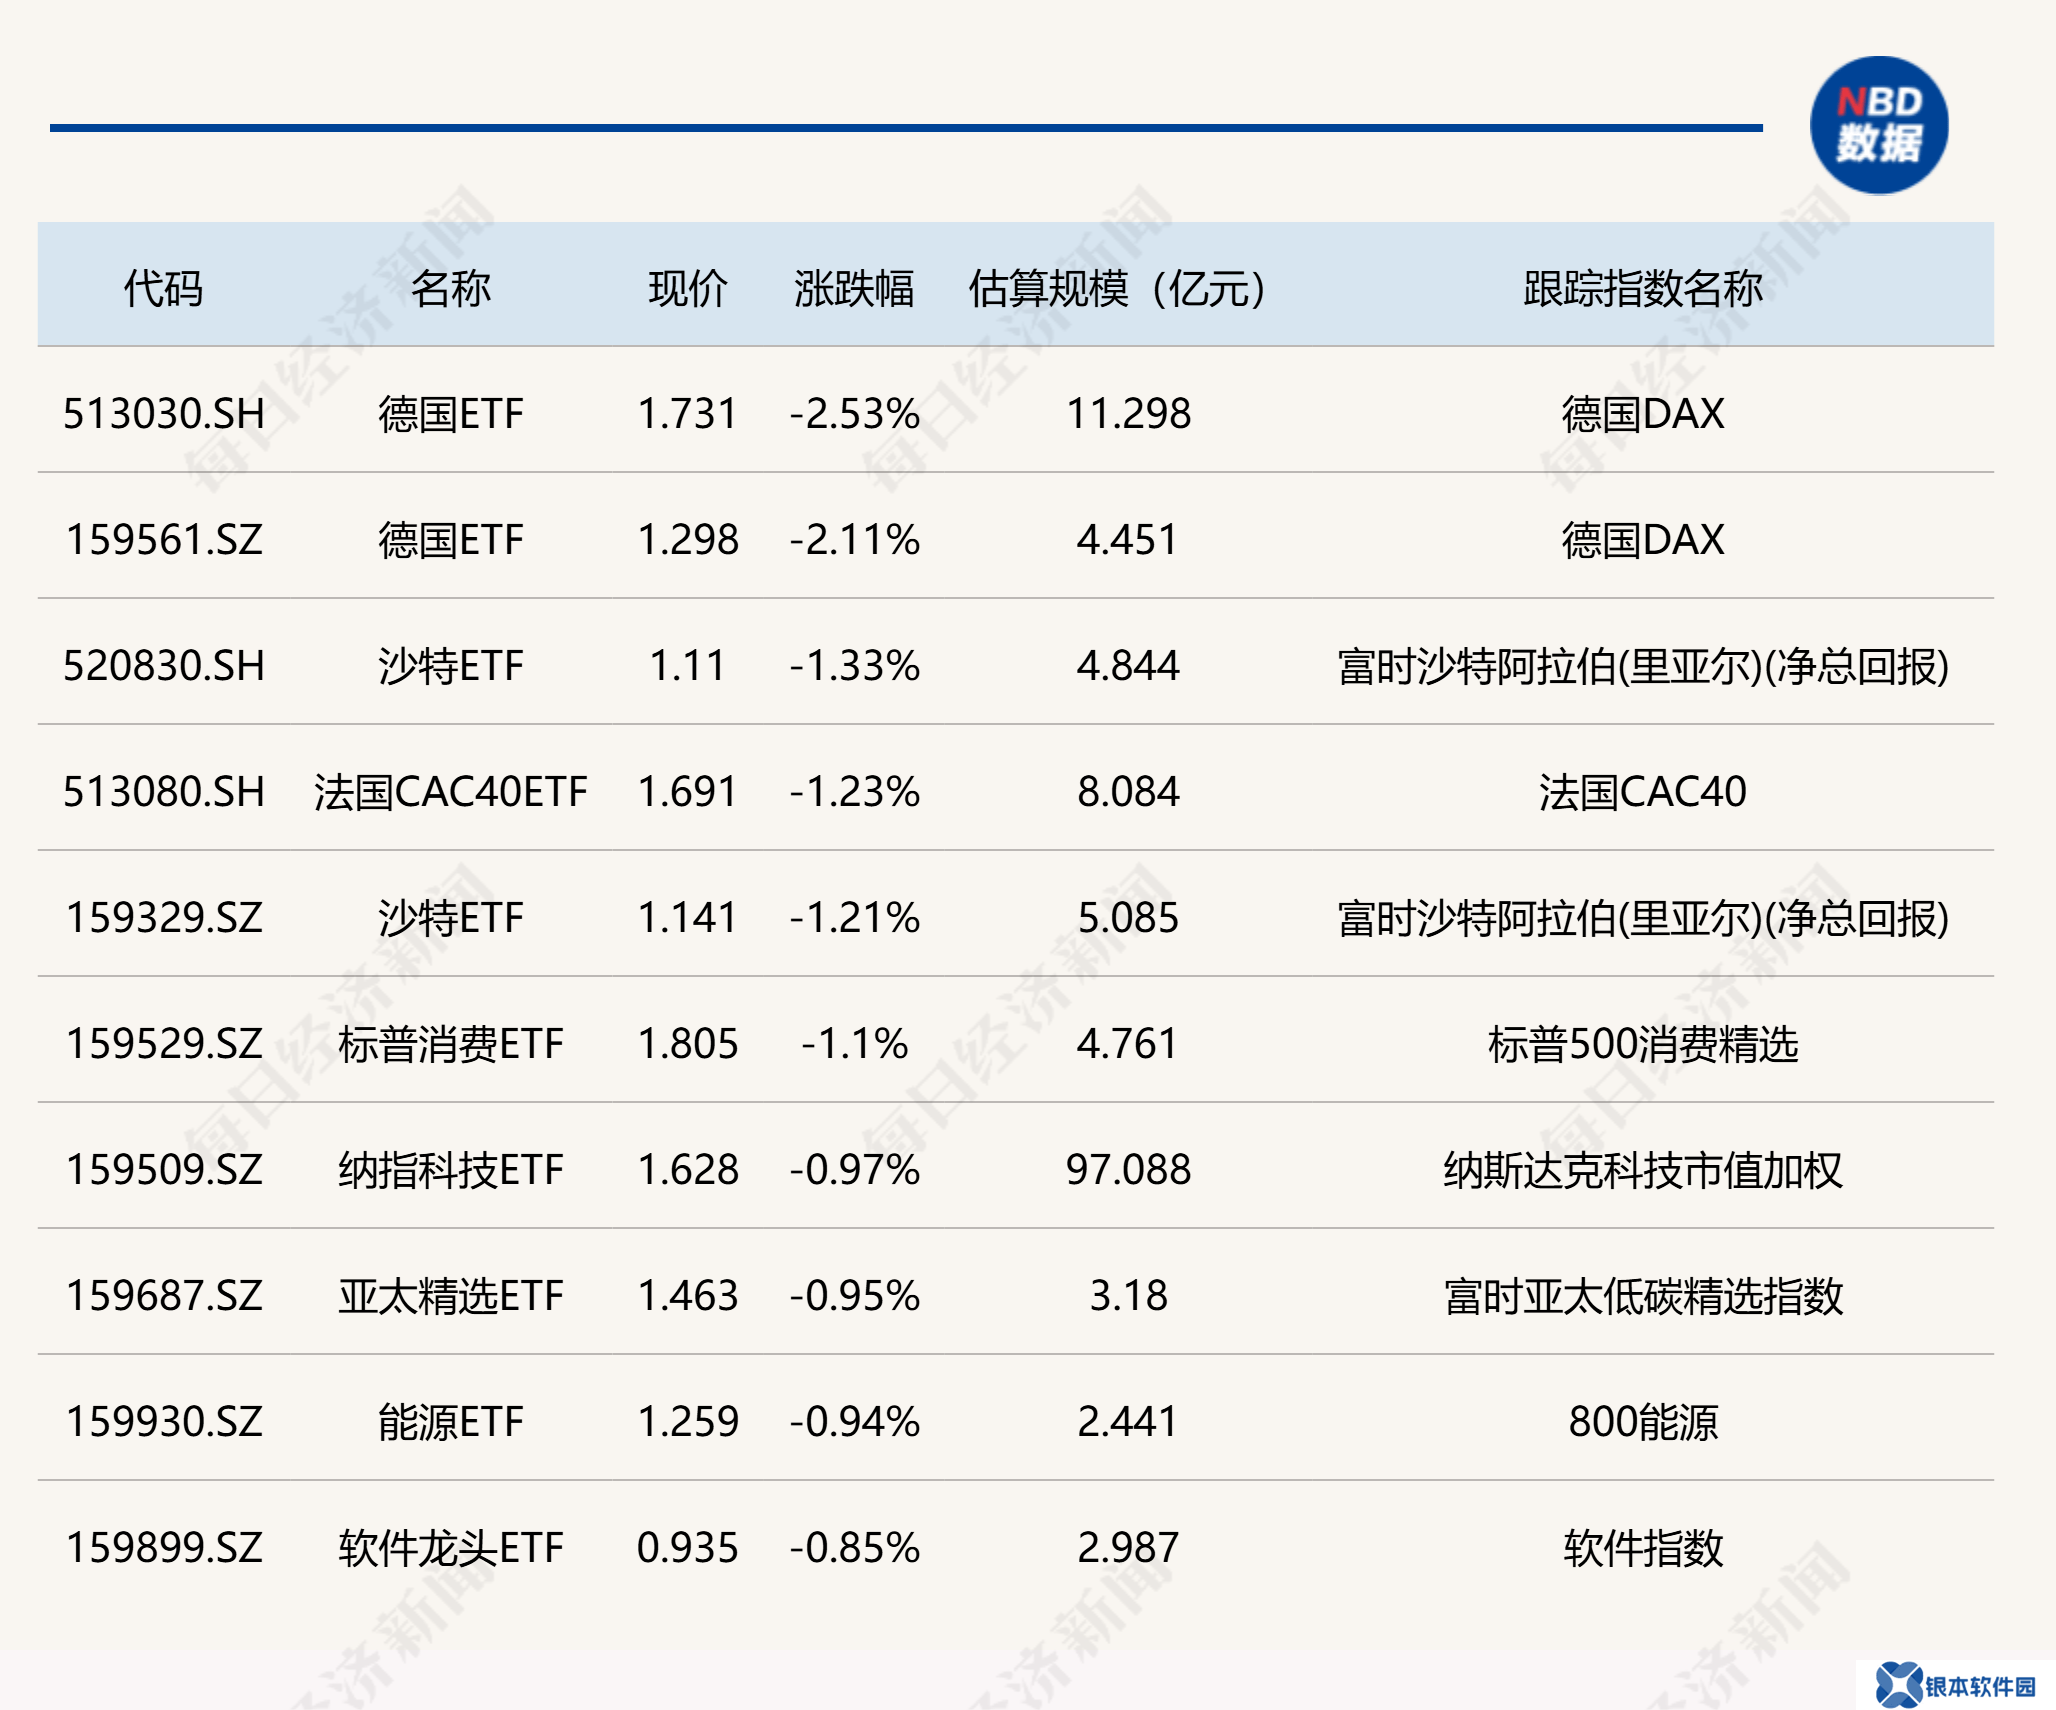Select code 159899.SZ

(164, 1548)
